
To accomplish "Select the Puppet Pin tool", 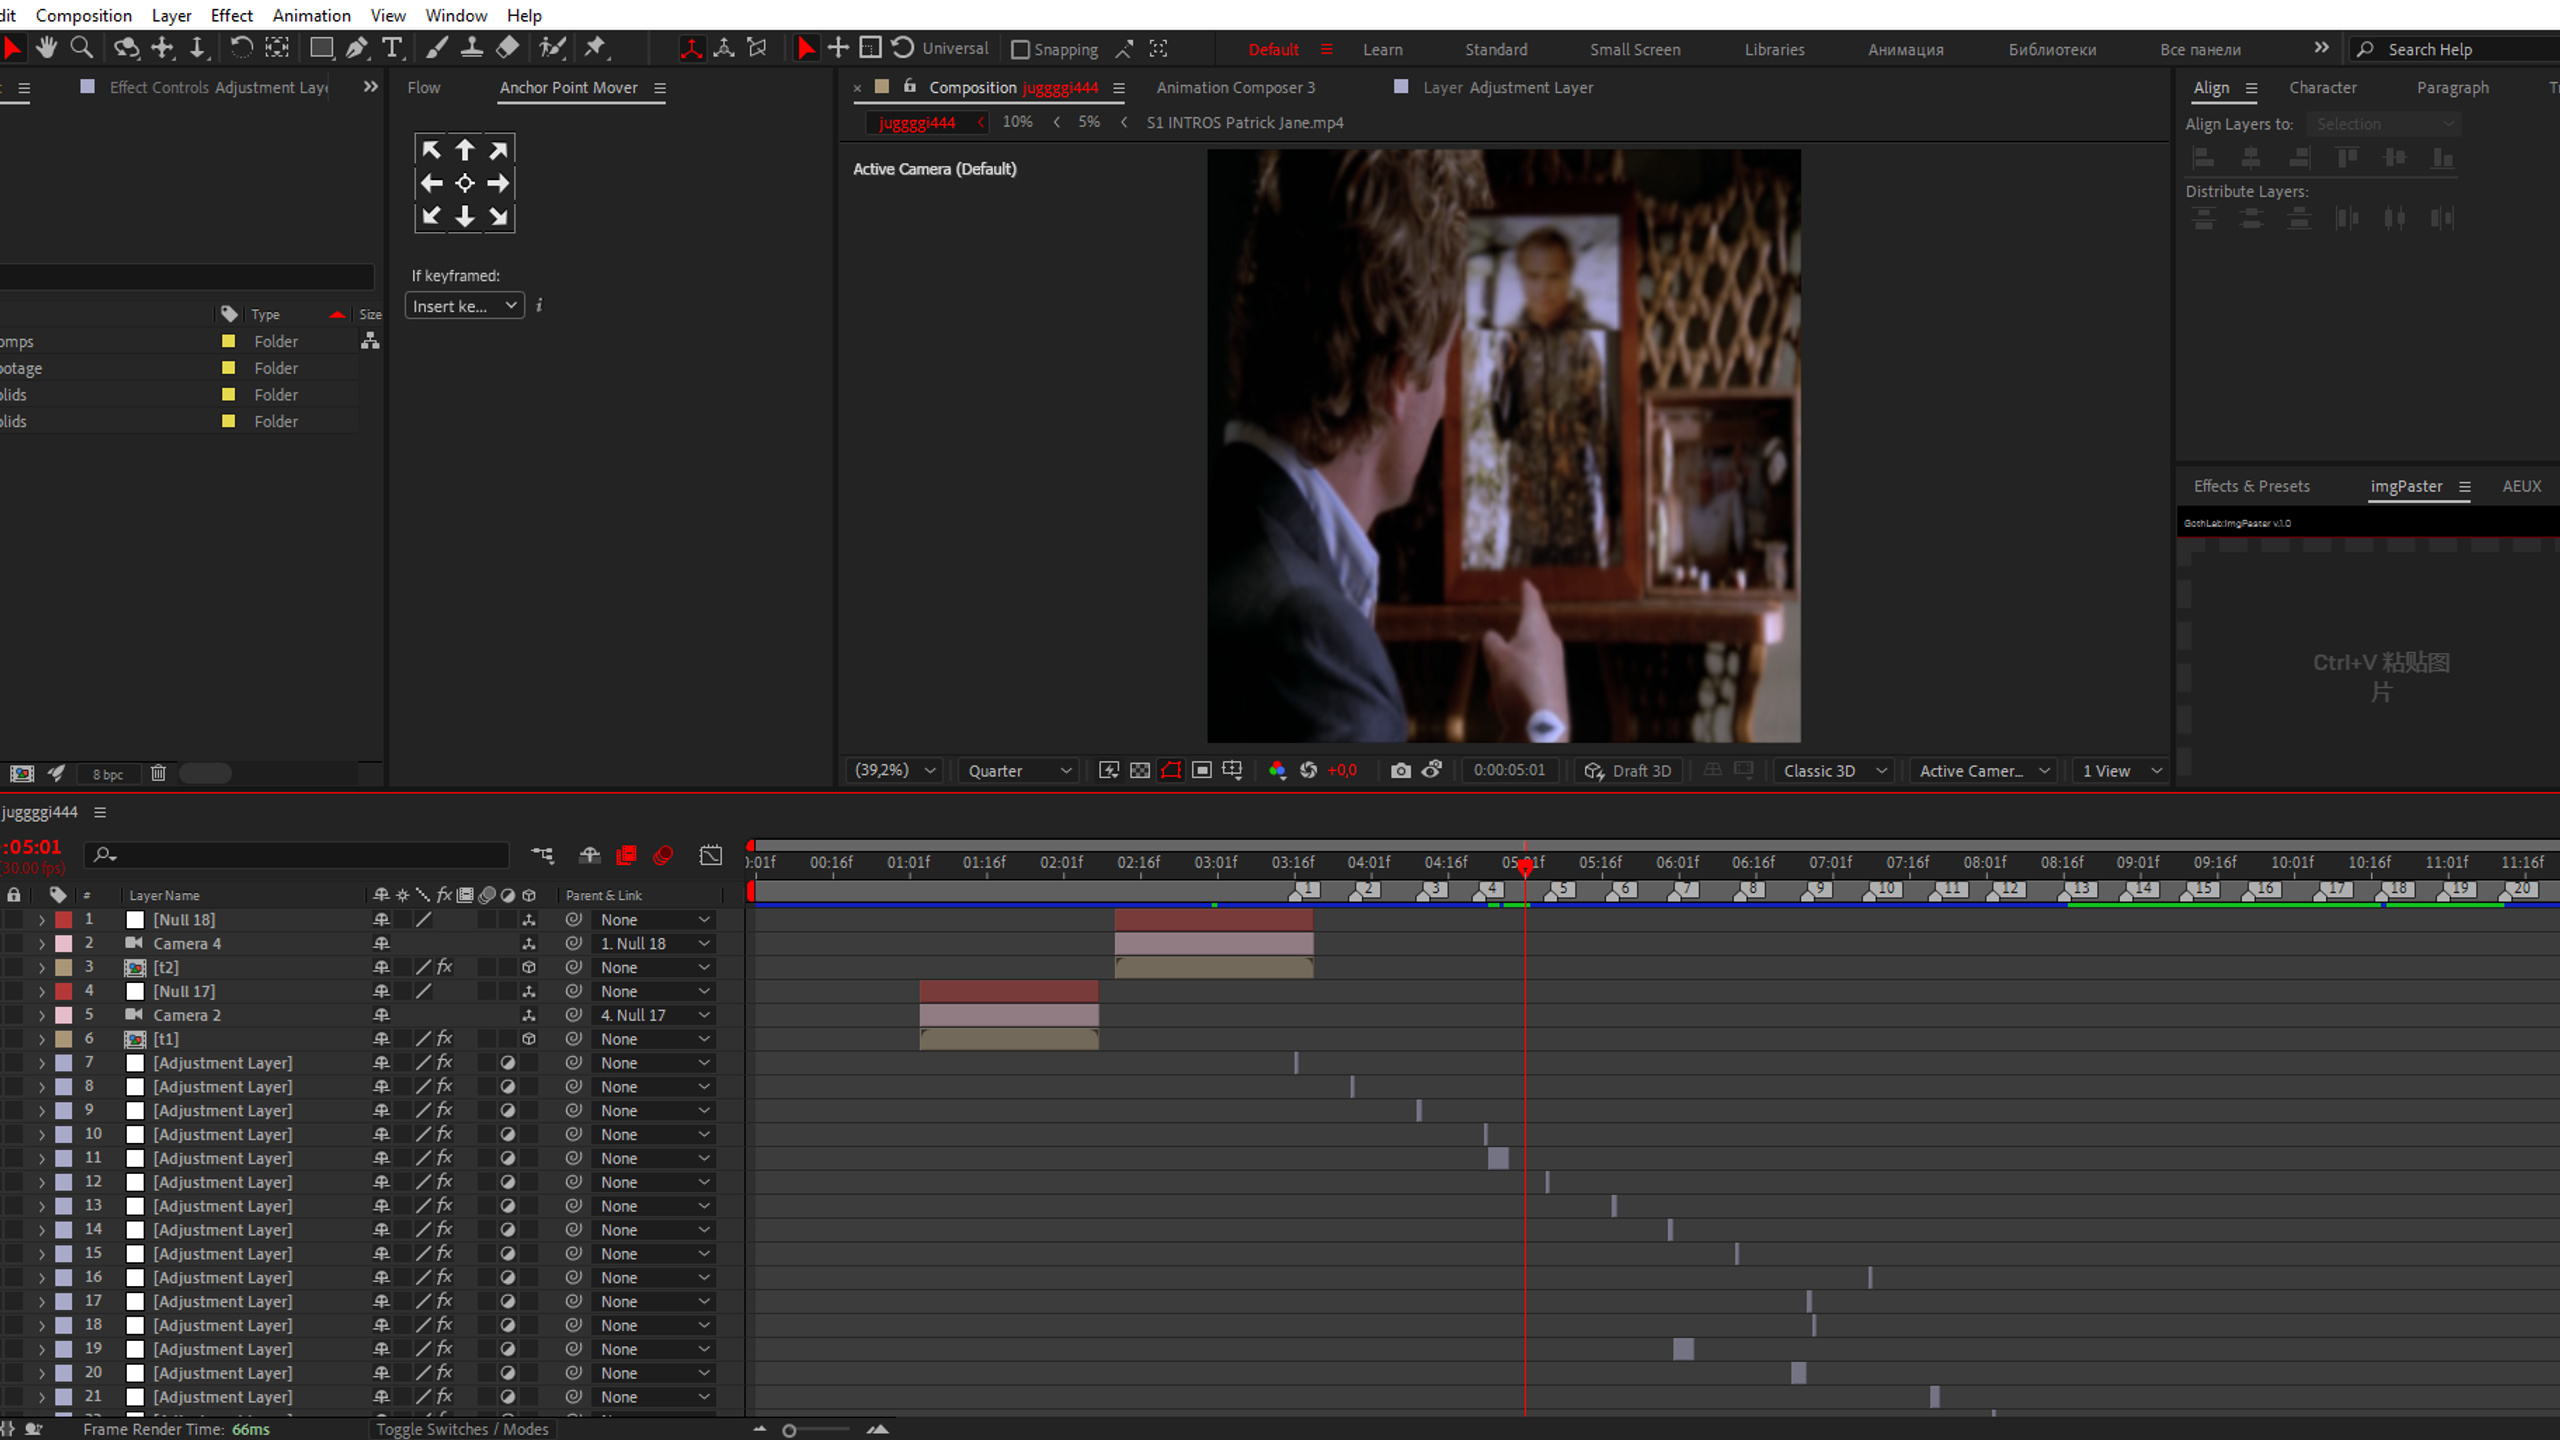I will click(x=596, y=48).
